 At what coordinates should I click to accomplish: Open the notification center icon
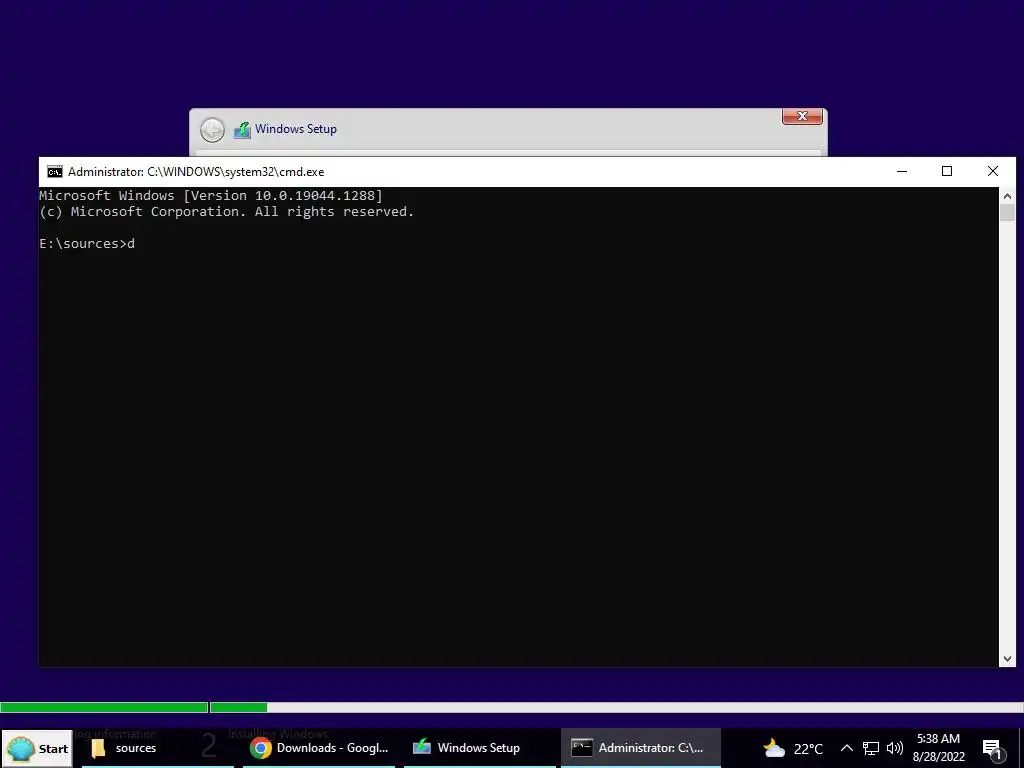point(992,749)
